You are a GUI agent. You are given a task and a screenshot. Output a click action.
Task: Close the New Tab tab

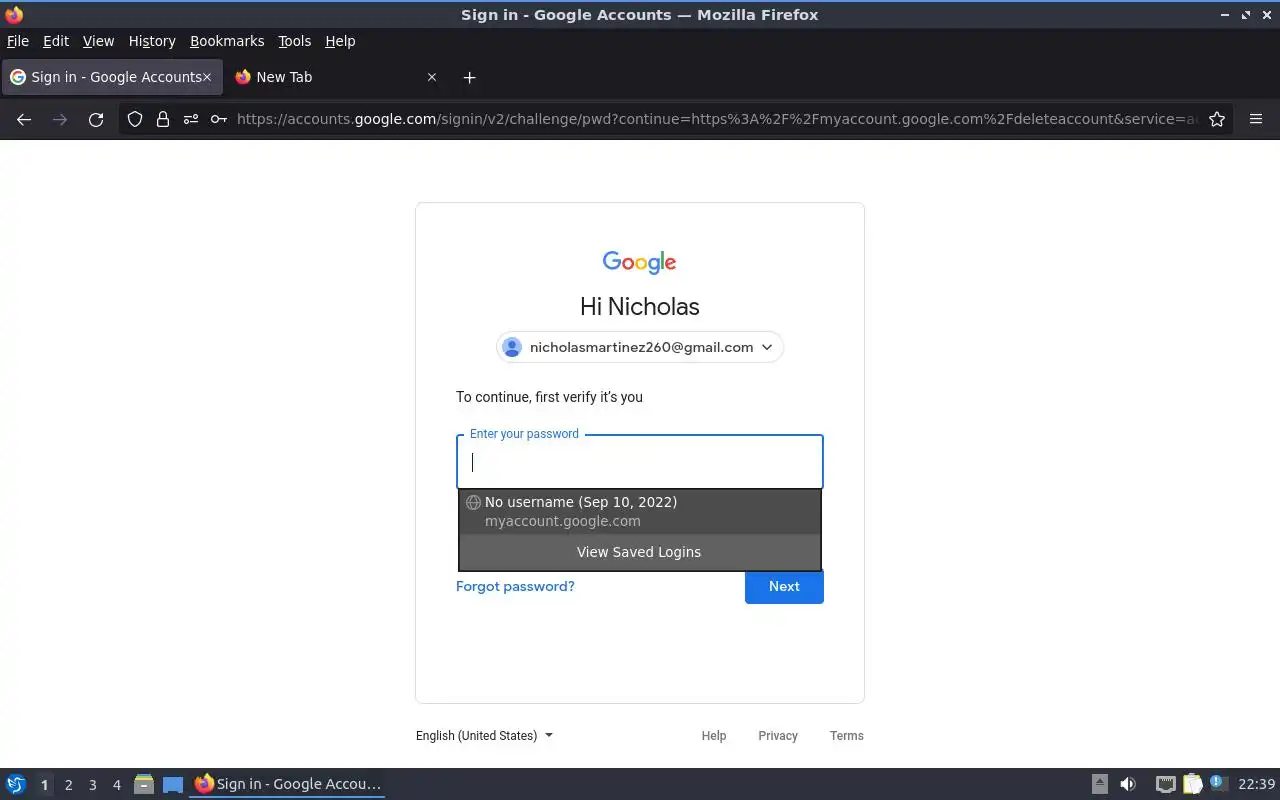432,77
